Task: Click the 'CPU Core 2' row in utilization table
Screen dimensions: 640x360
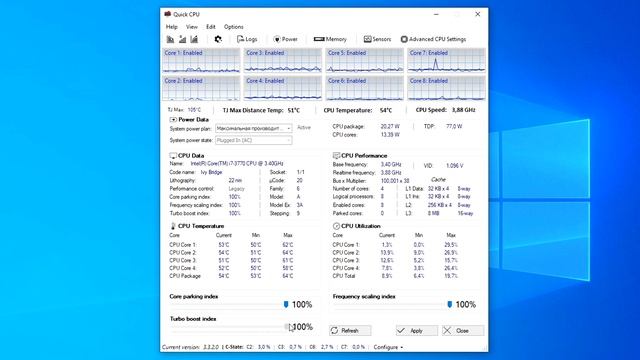Action: point(395,253)
